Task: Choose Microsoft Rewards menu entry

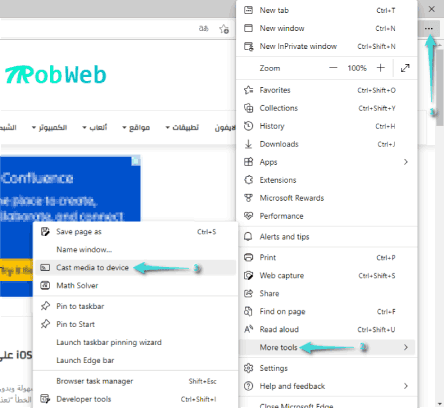Action: tap(327, 198)
